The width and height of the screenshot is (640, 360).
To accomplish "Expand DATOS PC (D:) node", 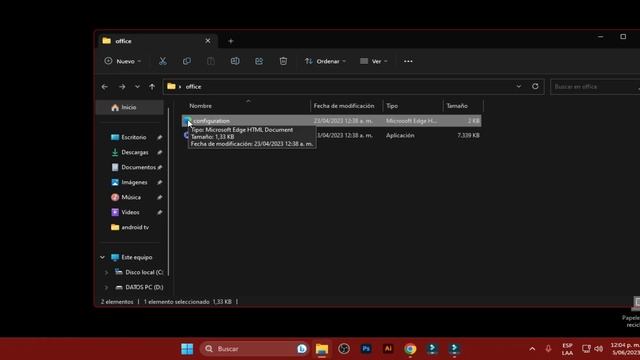I will pos(107,287).
